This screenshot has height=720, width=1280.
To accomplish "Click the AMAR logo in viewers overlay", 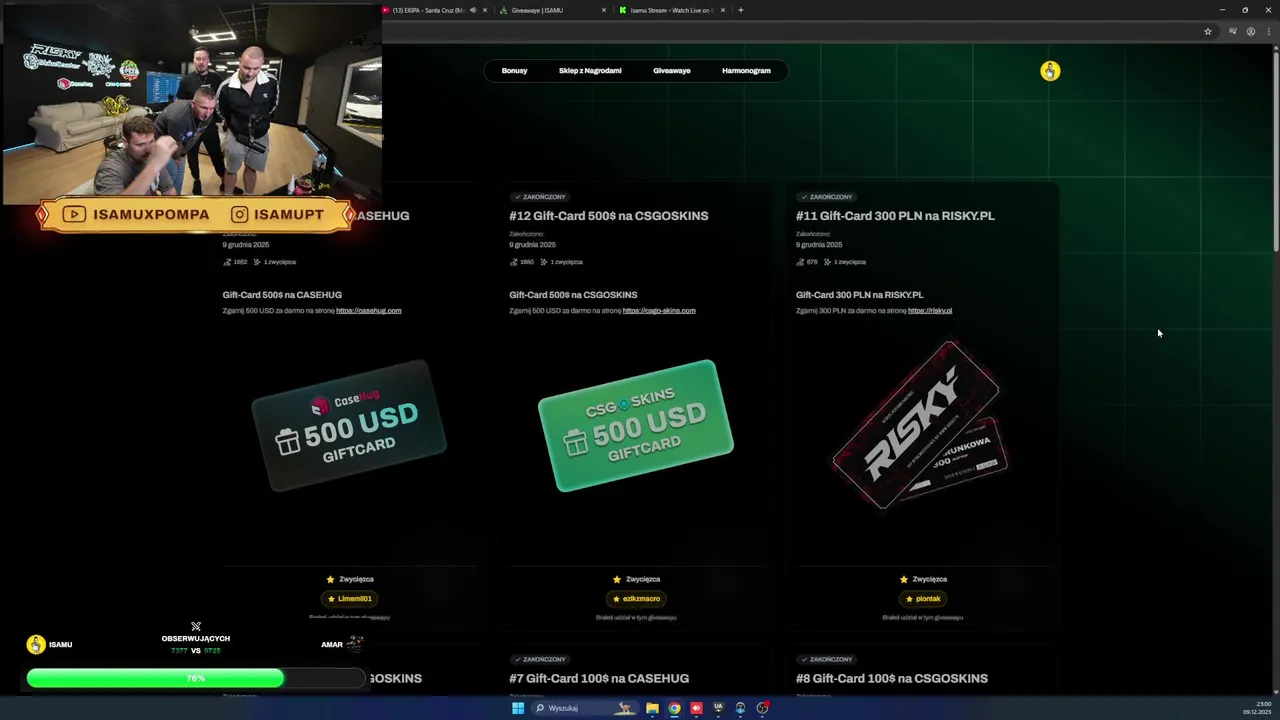I will click(354, 644).
